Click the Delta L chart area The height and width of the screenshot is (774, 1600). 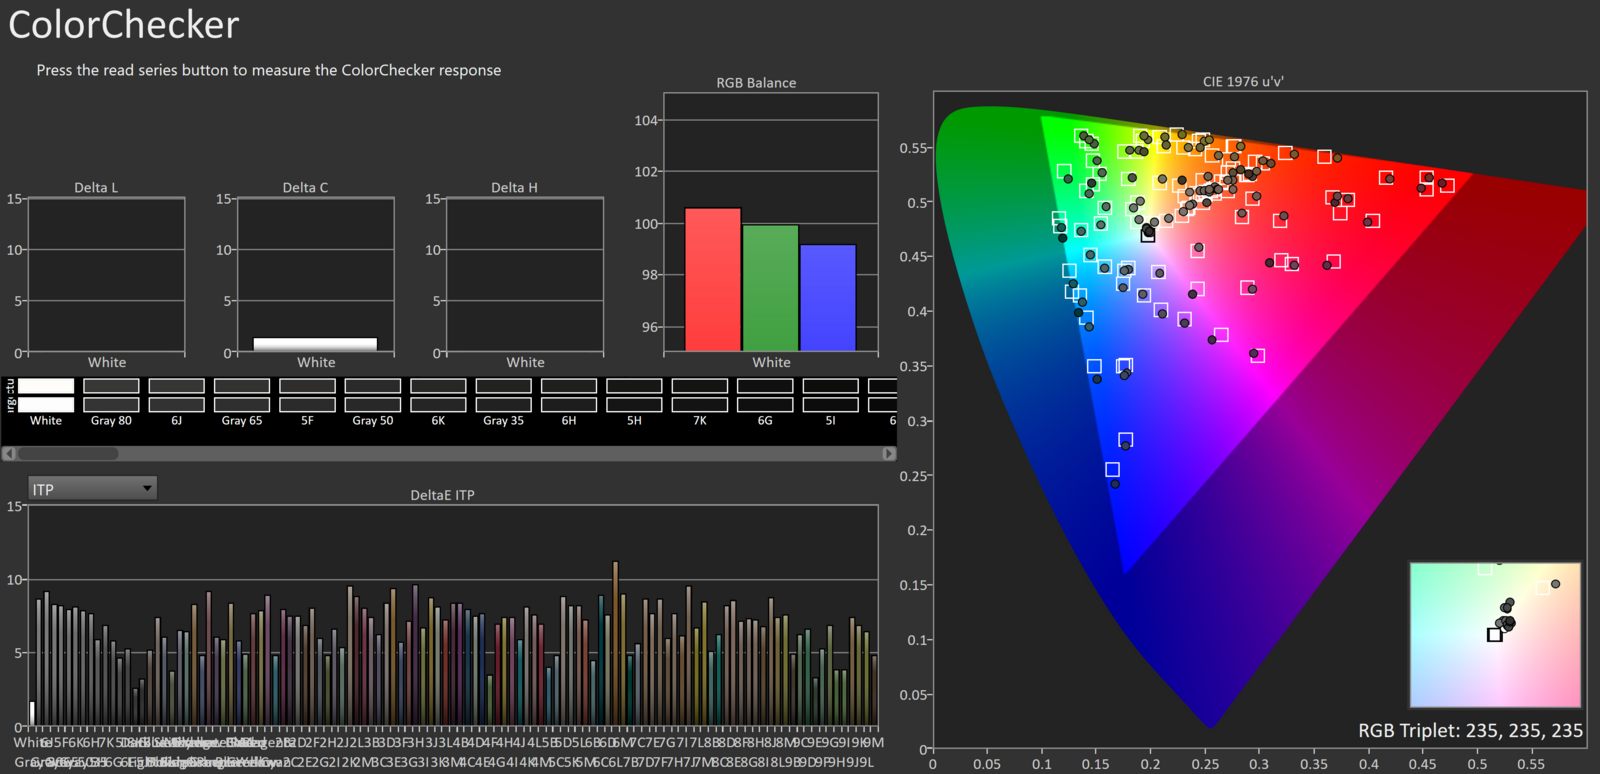click(x=106, y=275)
